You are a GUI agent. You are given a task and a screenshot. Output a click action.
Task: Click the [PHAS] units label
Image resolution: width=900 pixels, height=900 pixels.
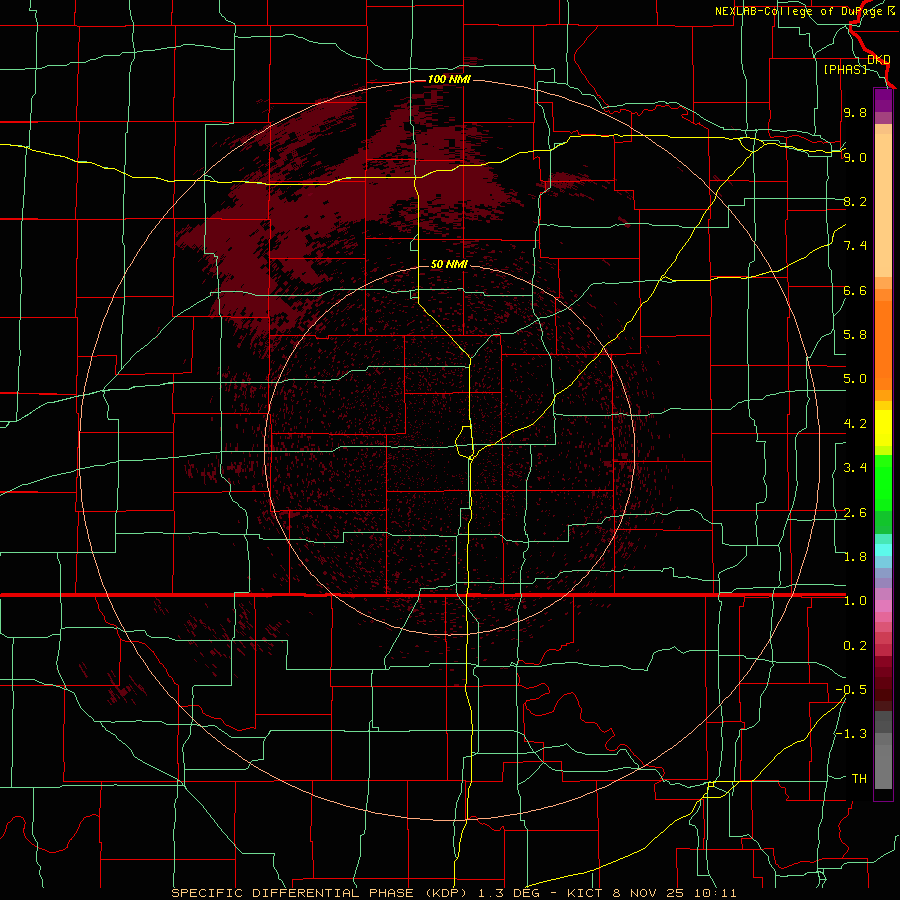pos(845,70)
